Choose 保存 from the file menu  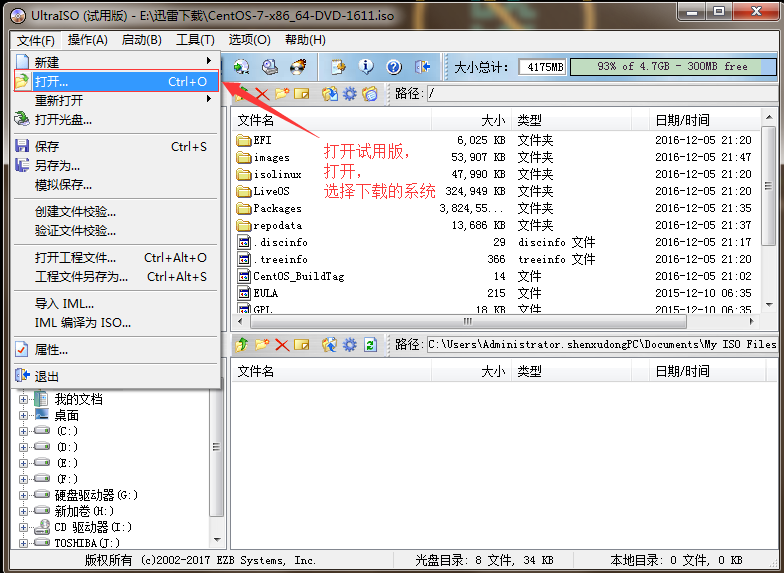point(116,146)
